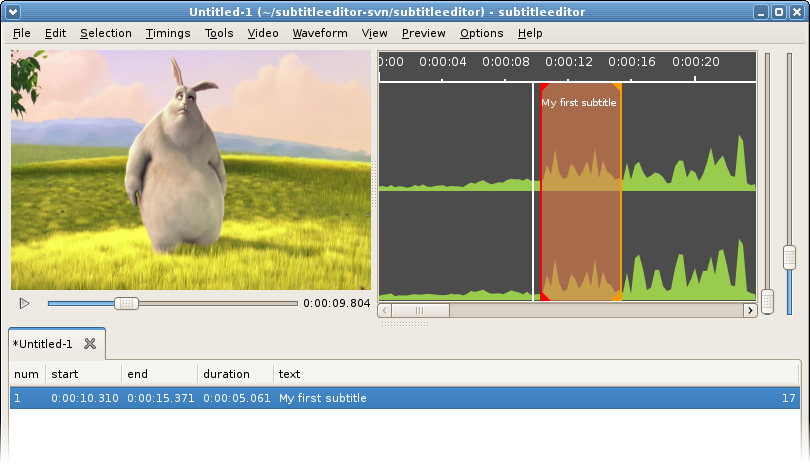Close the subtitleeditor window
This screenshot has width=810, height=473.
(x=797, y=12)
